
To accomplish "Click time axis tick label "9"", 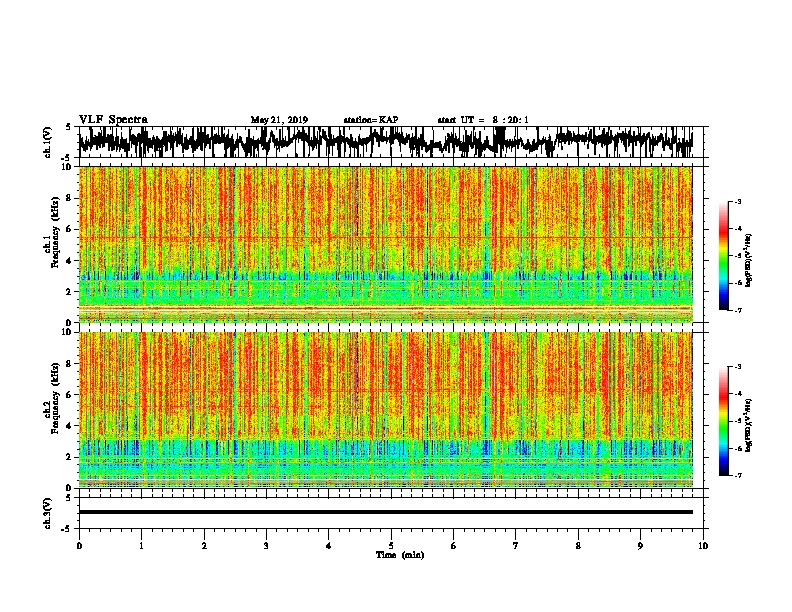I will [x=640, y=546].
